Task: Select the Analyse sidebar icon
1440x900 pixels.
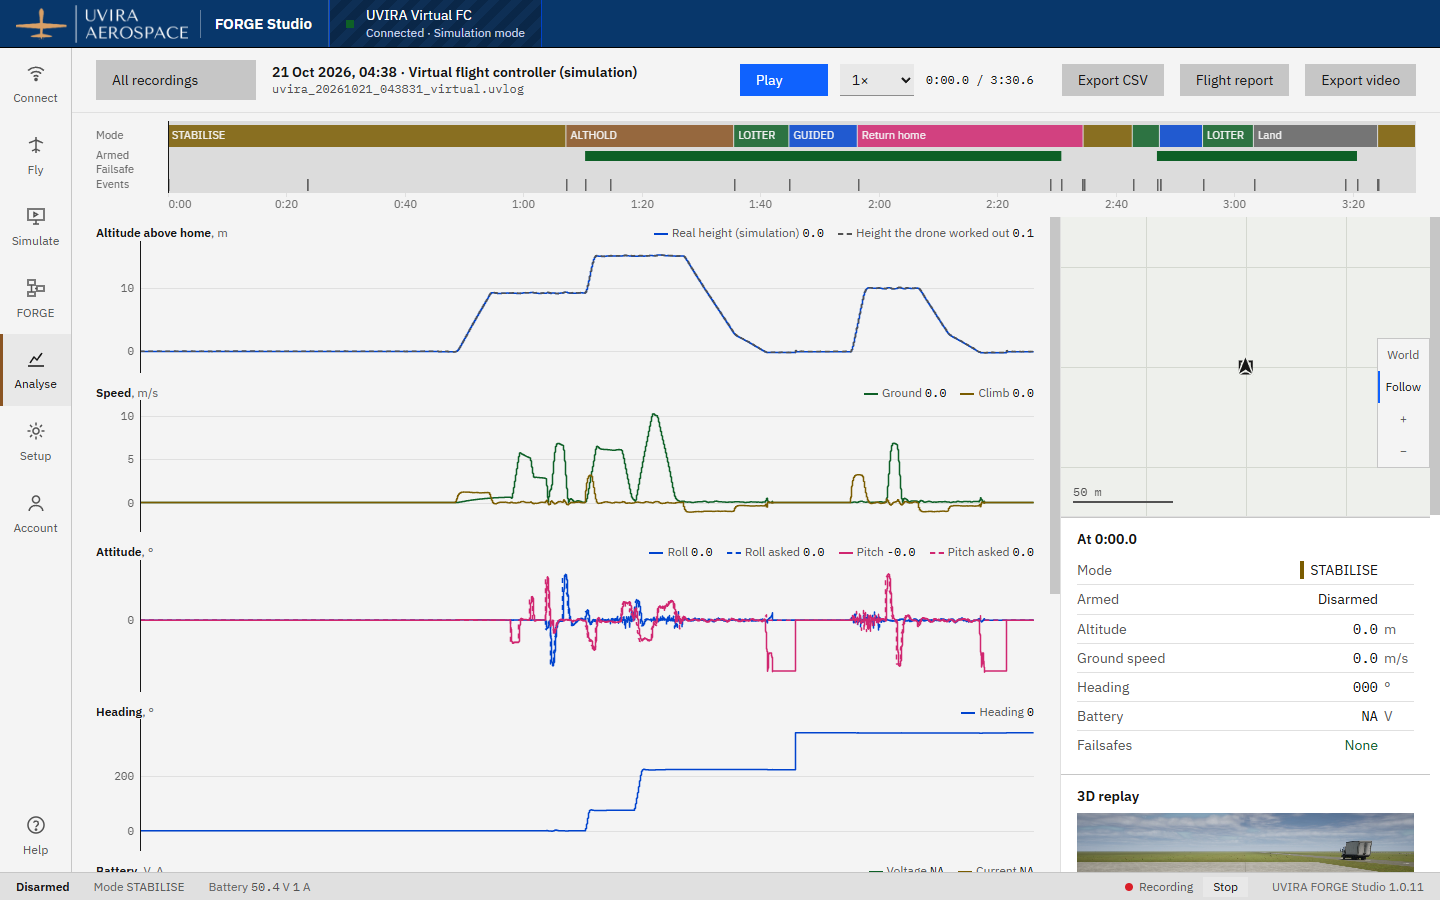Action: click(36, 370)
